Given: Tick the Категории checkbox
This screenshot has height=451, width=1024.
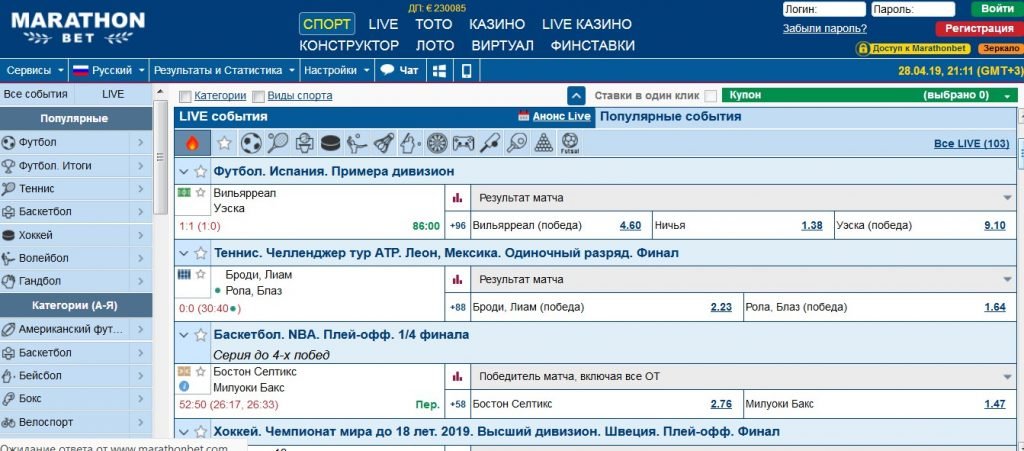Looking at the screenshot, I should [x=185, y=97].
